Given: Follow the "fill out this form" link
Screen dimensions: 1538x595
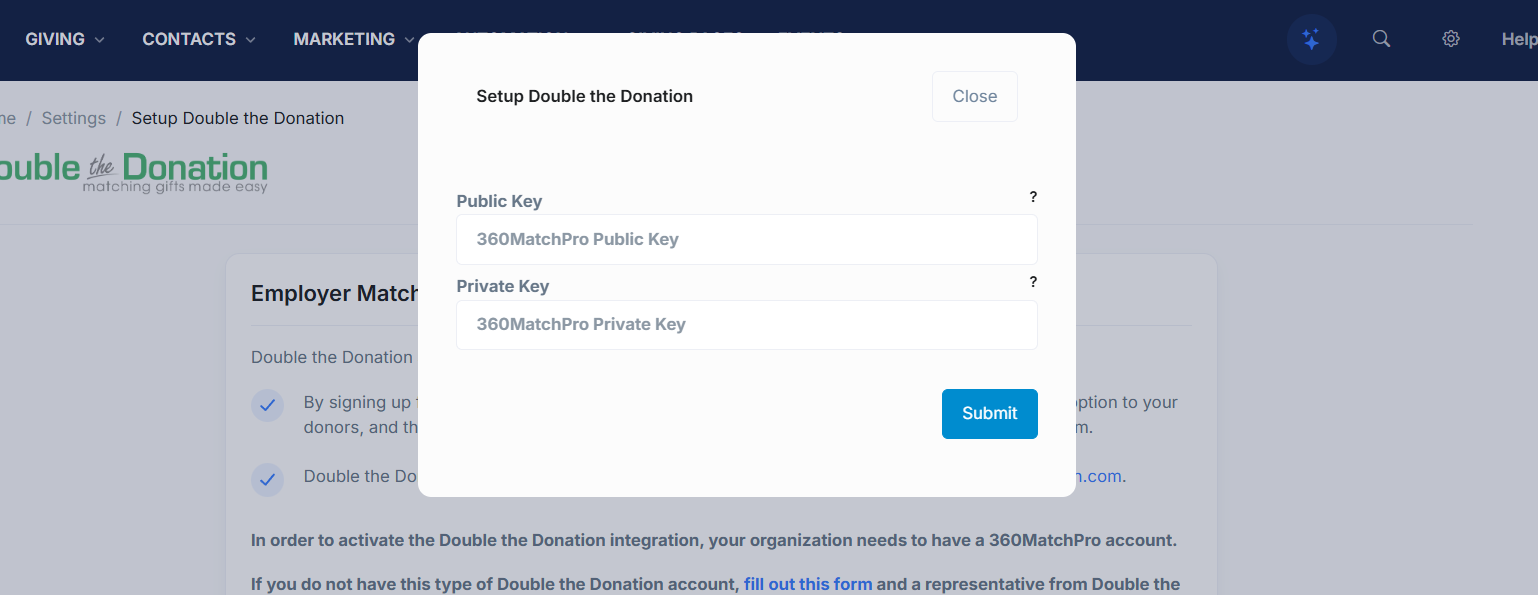Looking at the screenshot, I should 808,584.
